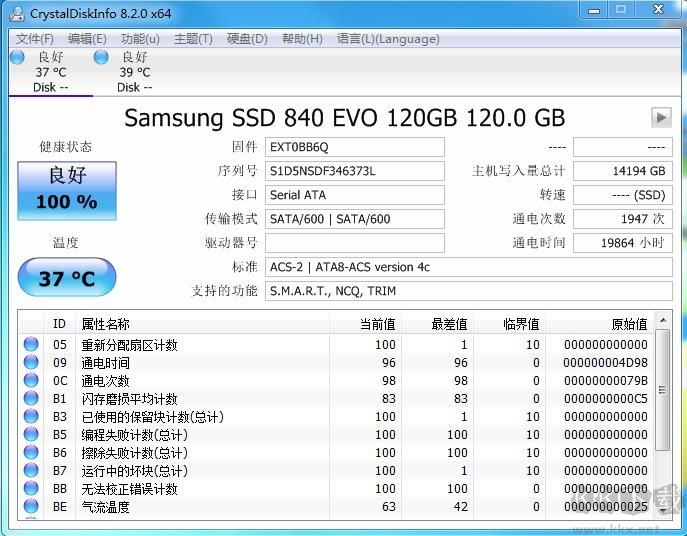
Task: Click status orb for attribute BB
Action: click(31, 488)
